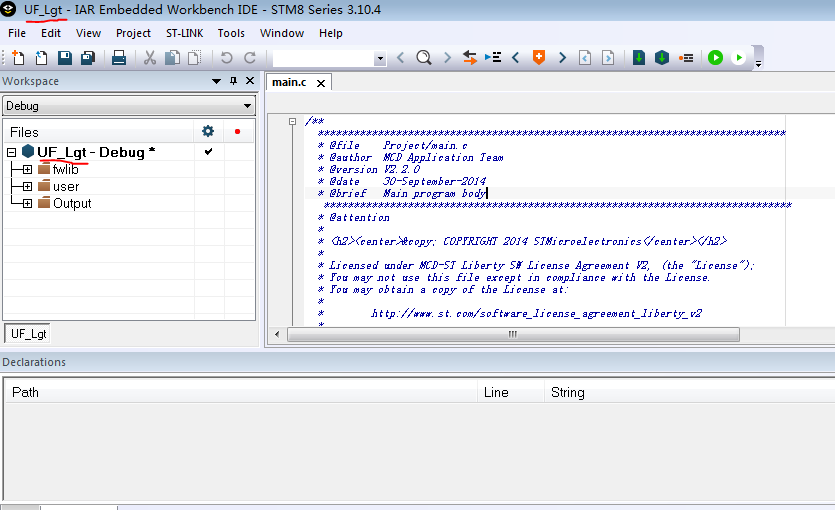Select the UF_Lgt workspace tab at bottom
The image size is (835, 510).
click(x=28, y=334)
